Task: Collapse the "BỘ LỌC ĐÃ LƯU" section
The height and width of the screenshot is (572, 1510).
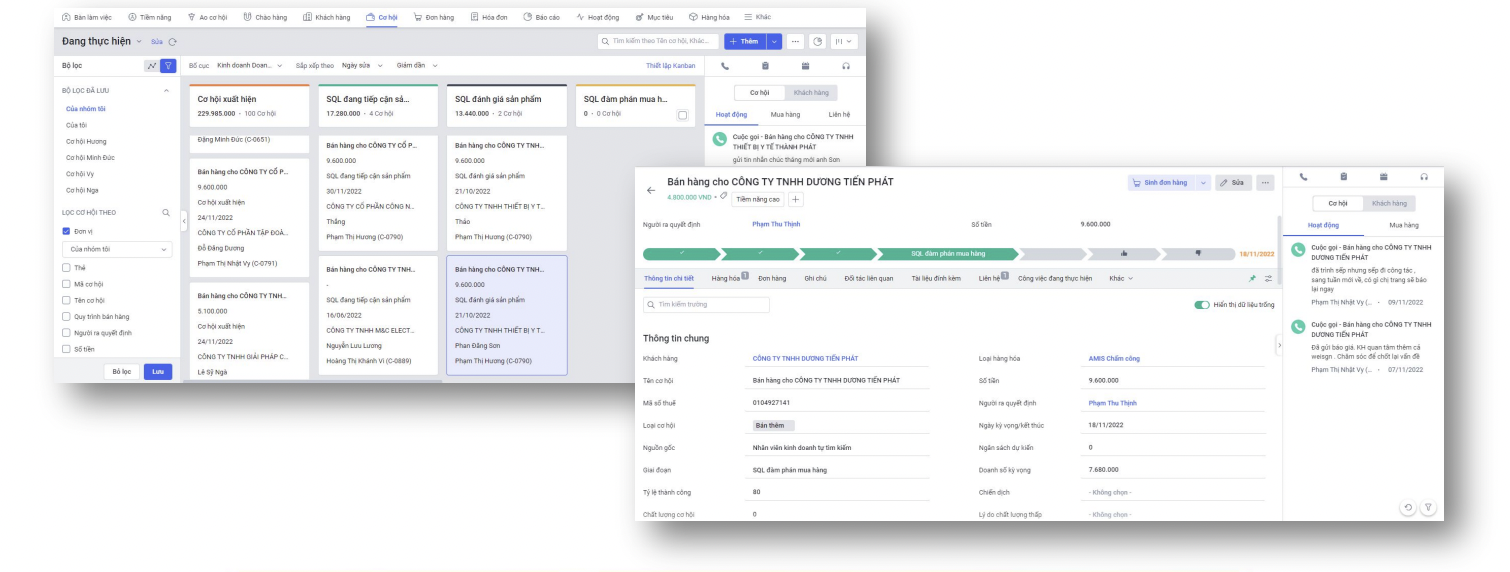Action: point(166,91)
